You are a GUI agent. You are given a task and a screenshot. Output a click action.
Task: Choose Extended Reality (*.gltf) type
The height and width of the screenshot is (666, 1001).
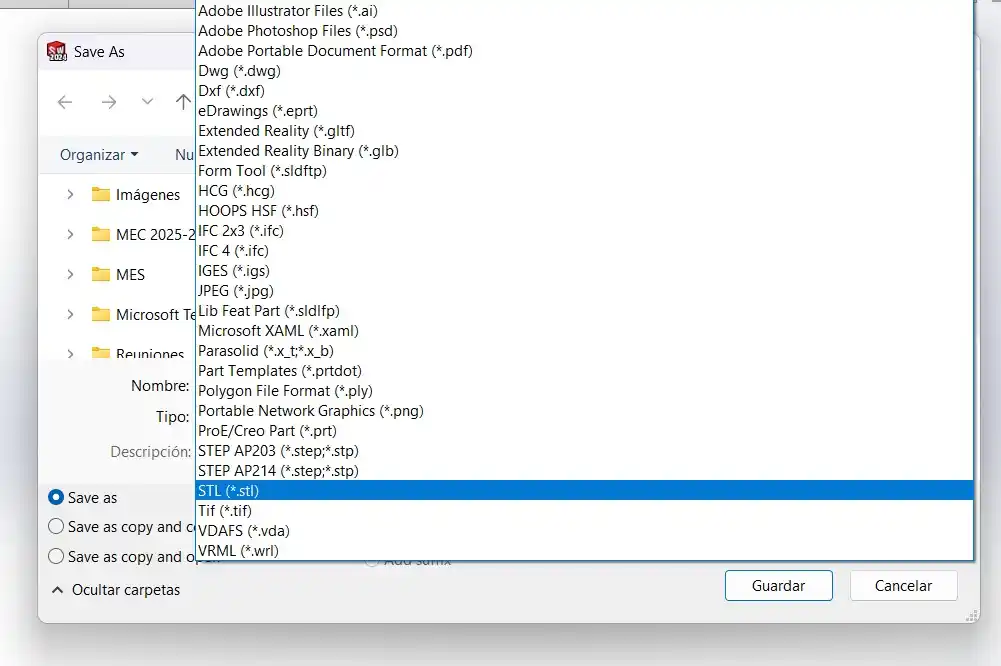coord(584,131)
